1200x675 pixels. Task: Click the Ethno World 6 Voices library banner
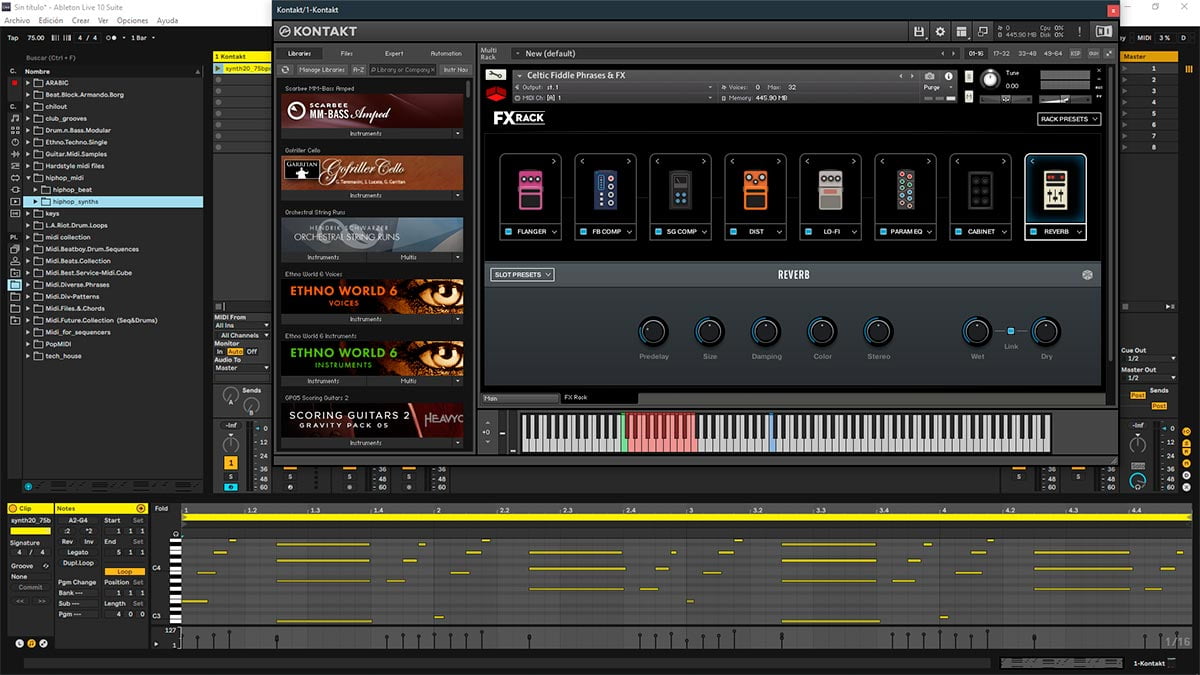point(372,296)
